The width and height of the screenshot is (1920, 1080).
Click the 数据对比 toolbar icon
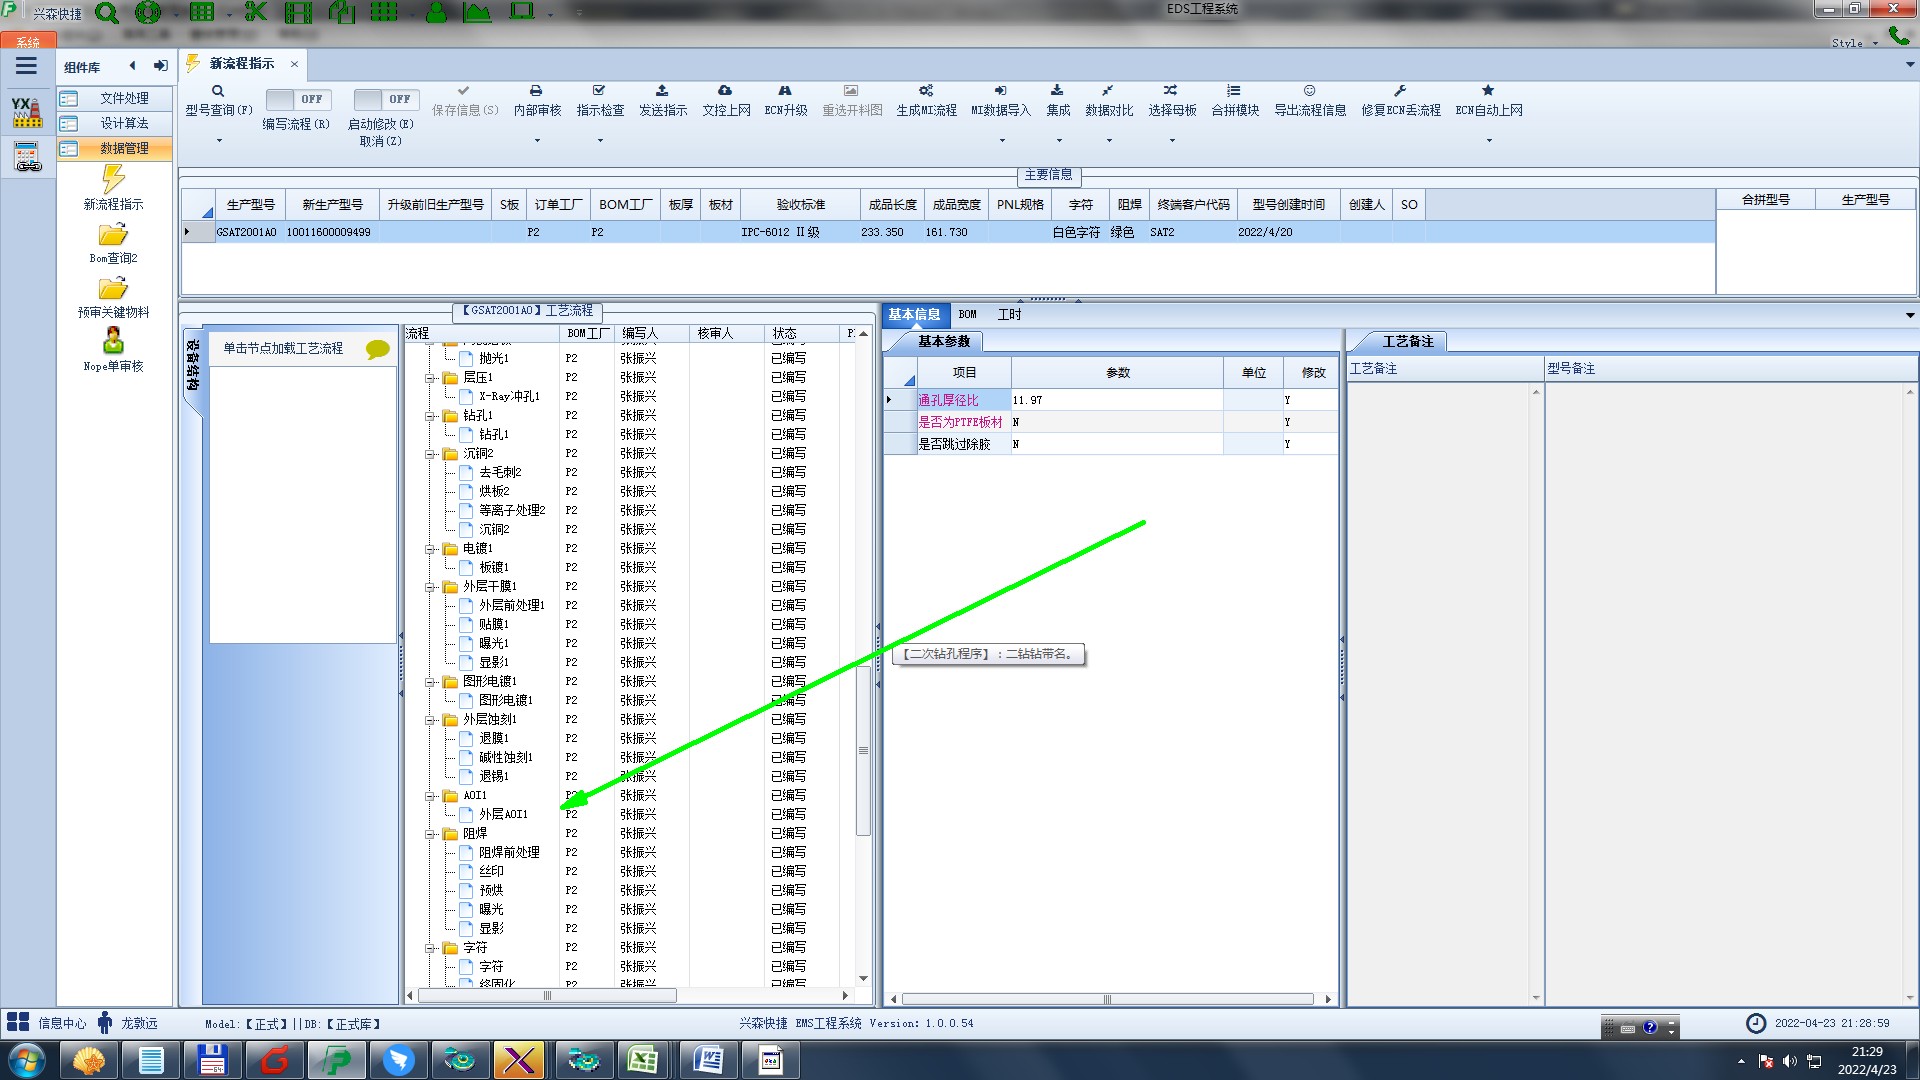tap(1108, 91)
